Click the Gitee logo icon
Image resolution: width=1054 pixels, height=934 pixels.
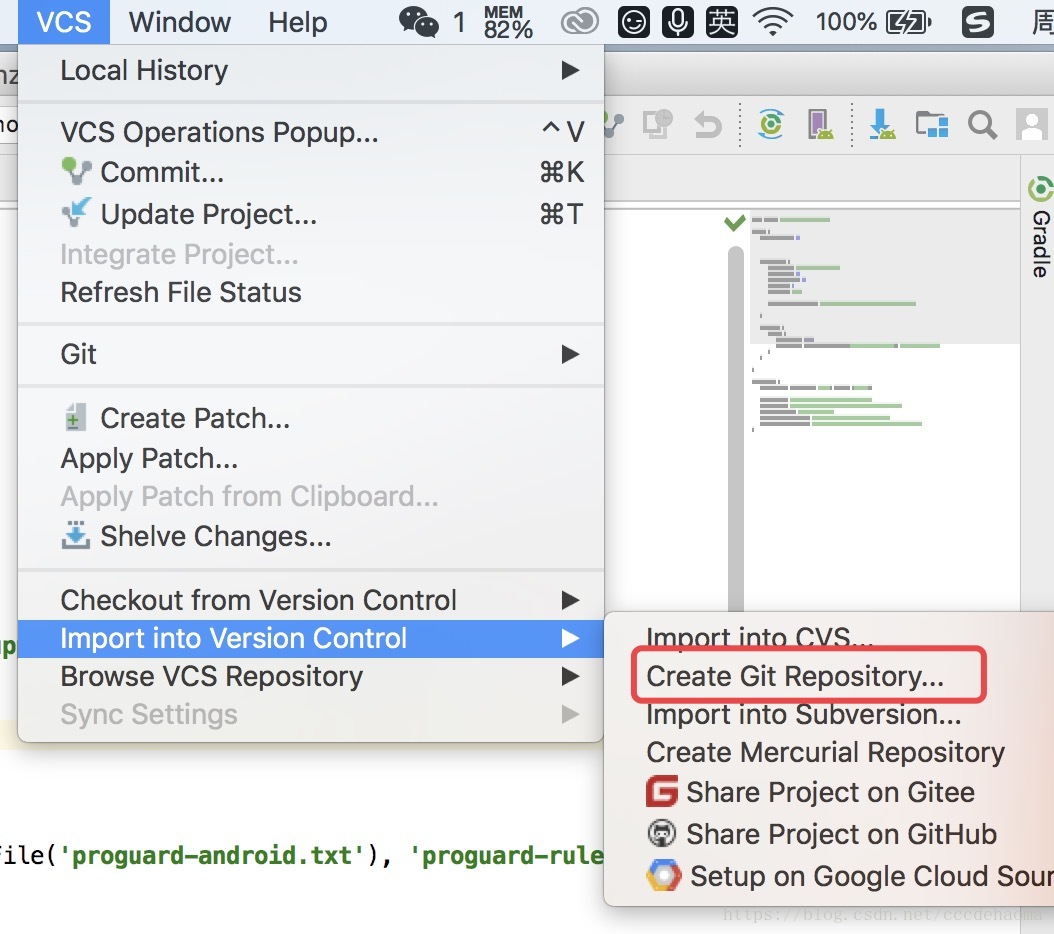tap(662, 791)
